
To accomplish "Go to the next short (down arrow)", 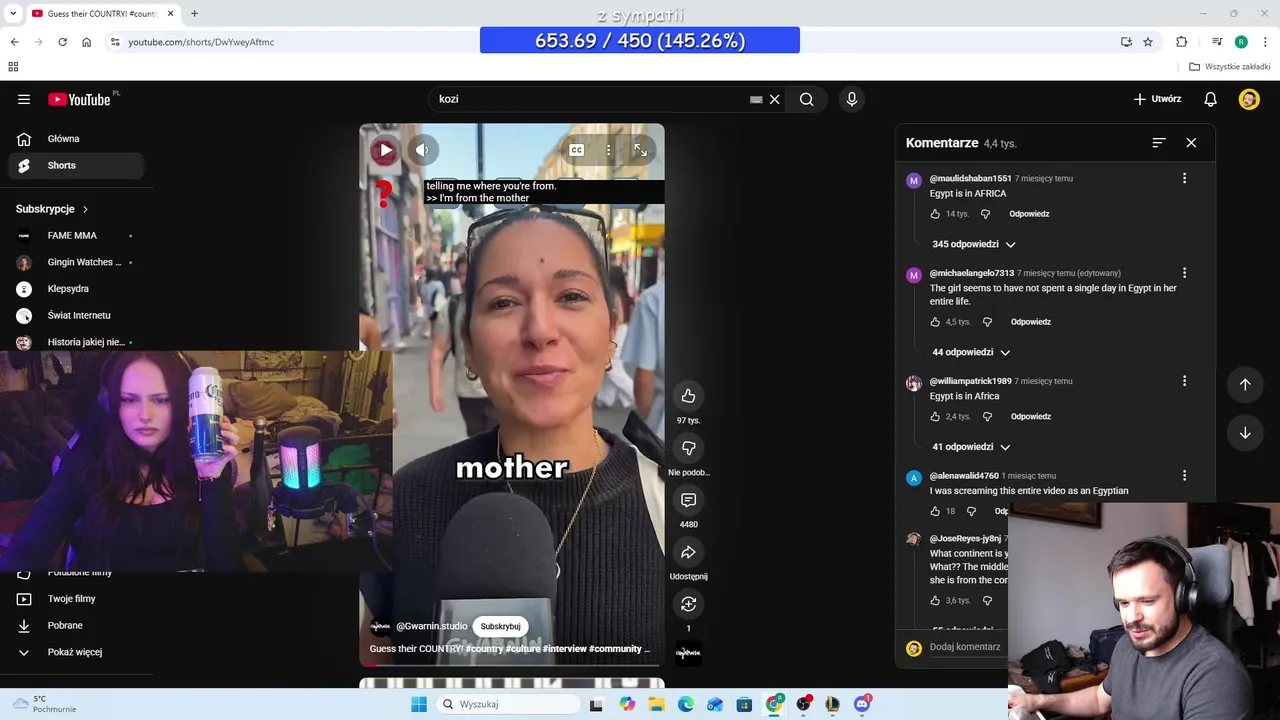I will (1245, 433).
